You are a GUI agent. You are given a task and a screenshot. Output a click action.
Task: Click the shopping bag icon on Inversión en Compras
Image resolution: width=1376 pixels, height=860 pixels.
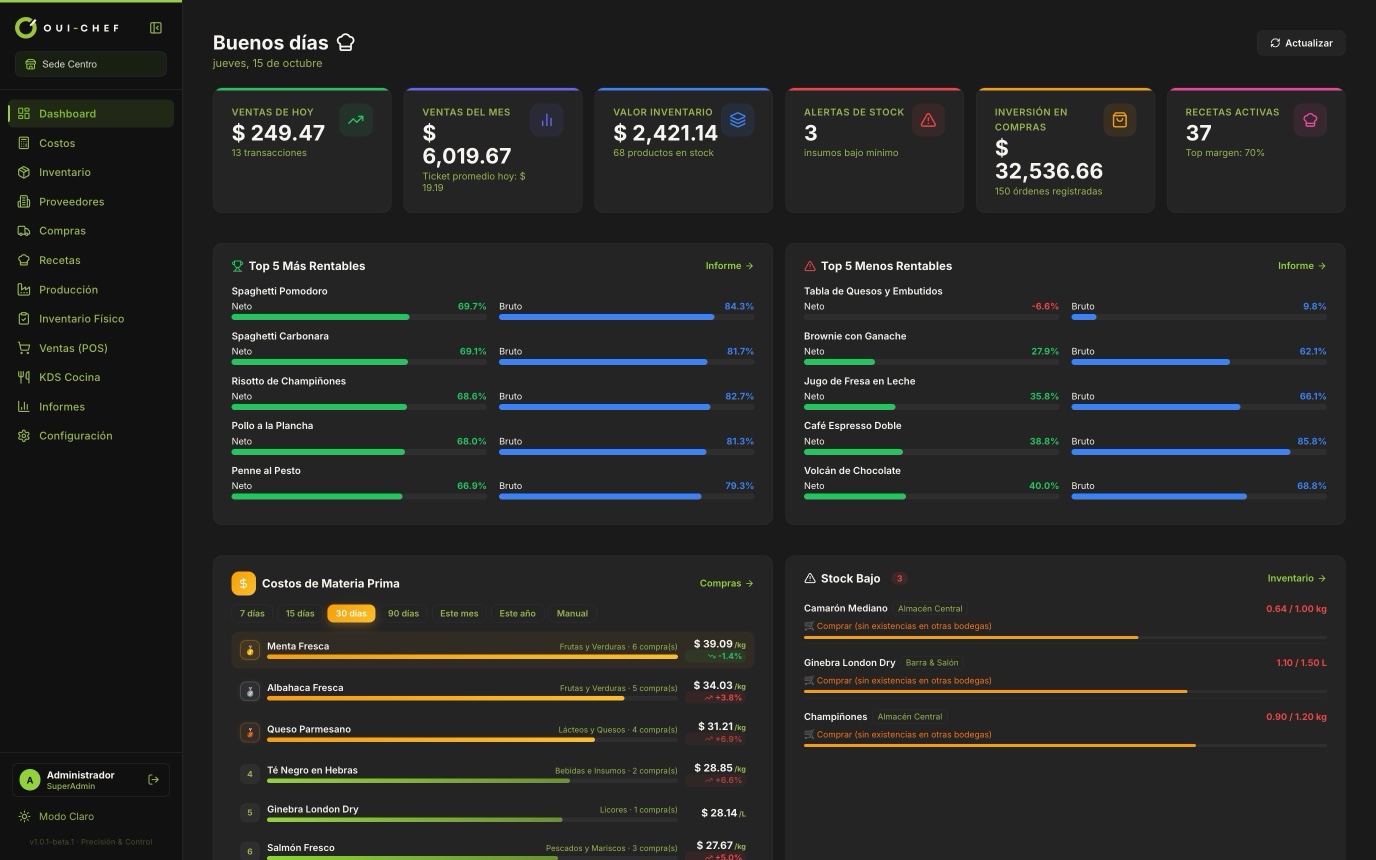click(x=1119, y=120)
